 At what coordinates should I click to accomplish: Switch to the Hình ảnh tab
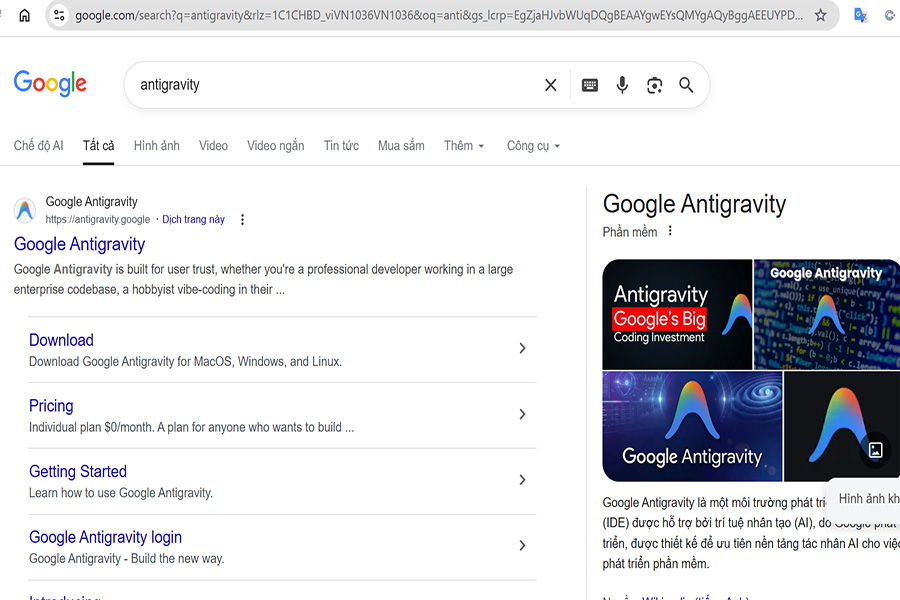point(157,146)
